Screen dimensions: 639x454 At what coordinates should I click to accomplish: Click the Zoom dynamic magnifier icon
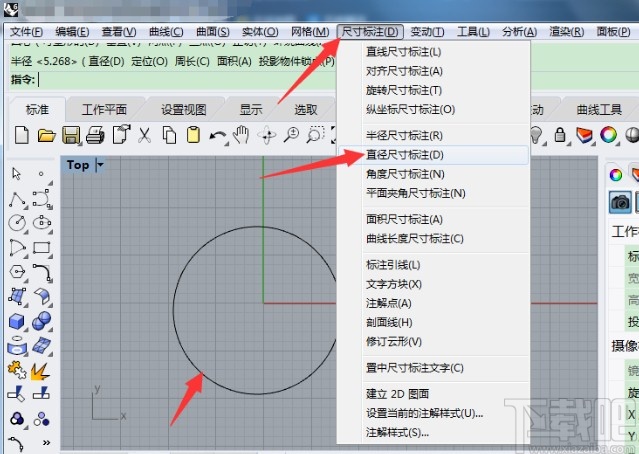coord(291,135)
